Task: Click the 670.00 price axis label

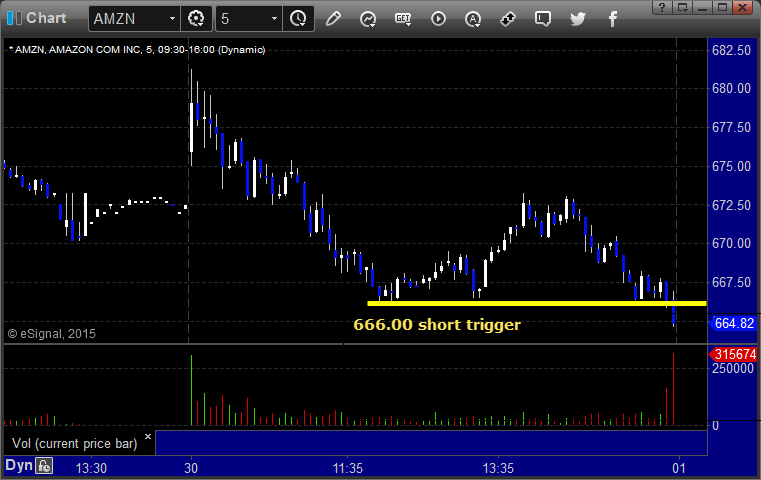Action: click(x=731, y=243)
